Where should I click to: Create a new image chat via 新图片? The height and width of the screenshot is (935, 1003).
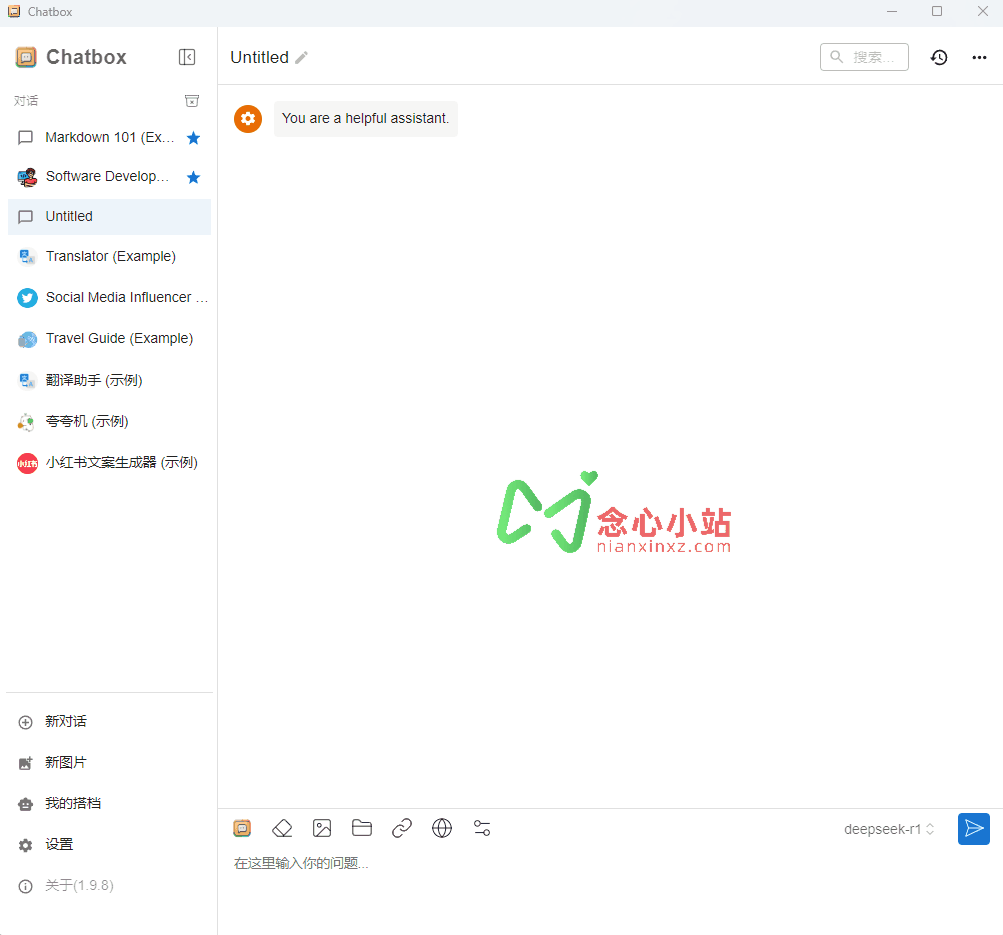(x=109, y=762)
